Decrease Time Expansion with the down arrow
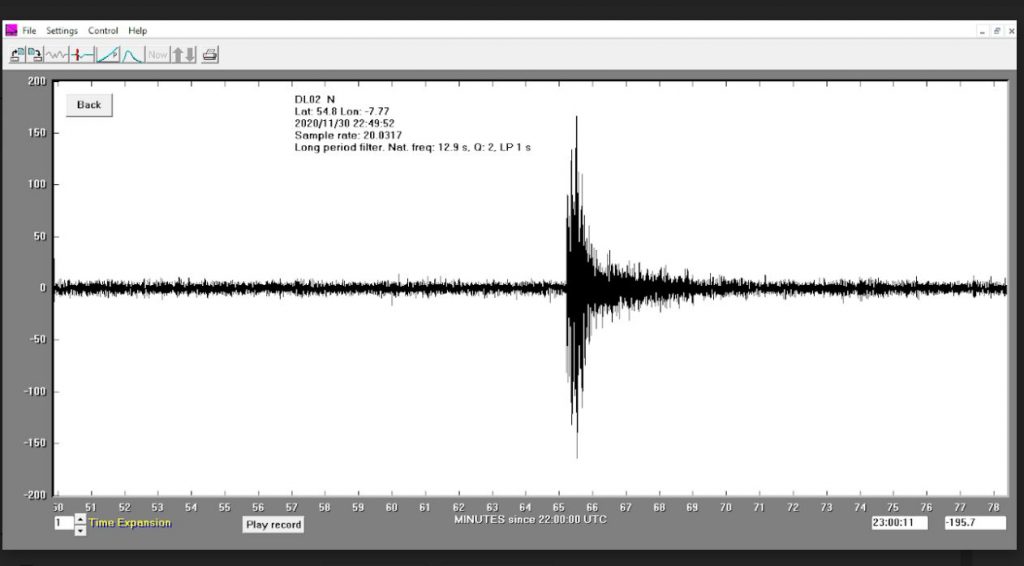 81,530
